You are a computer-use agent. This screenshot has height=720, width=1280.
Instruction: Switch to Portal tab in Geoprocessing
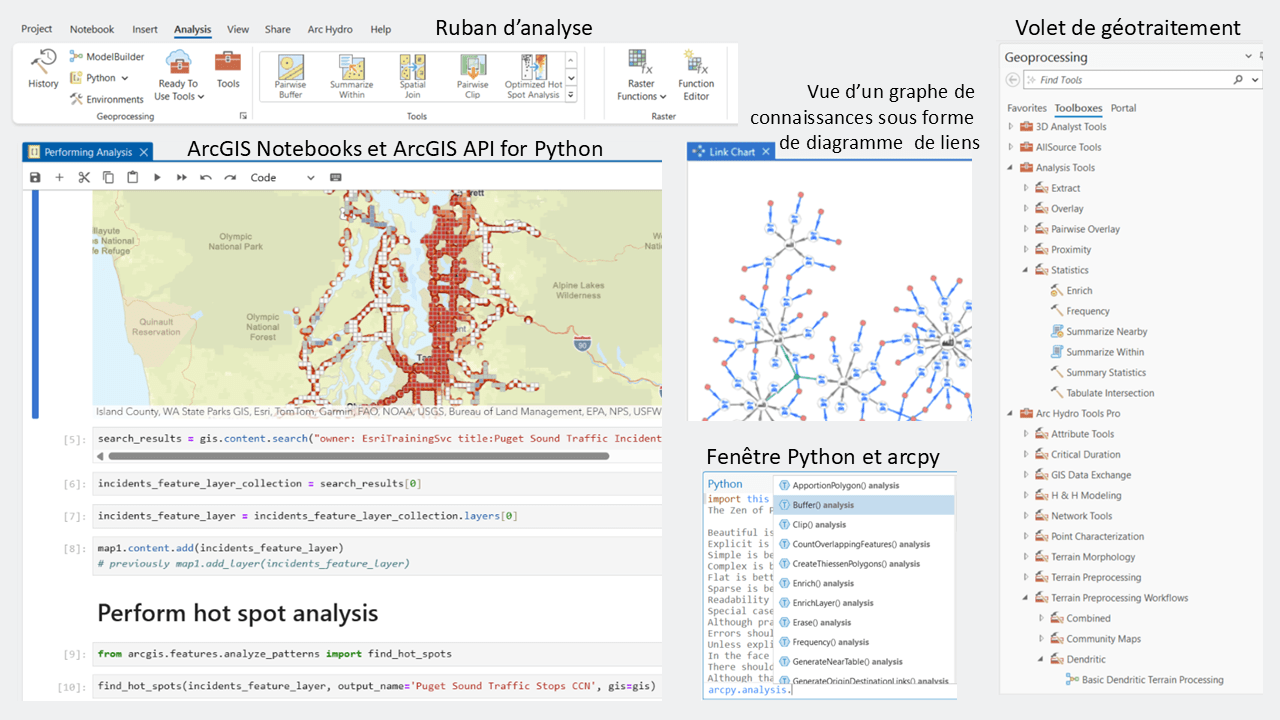pos(1124,108)
